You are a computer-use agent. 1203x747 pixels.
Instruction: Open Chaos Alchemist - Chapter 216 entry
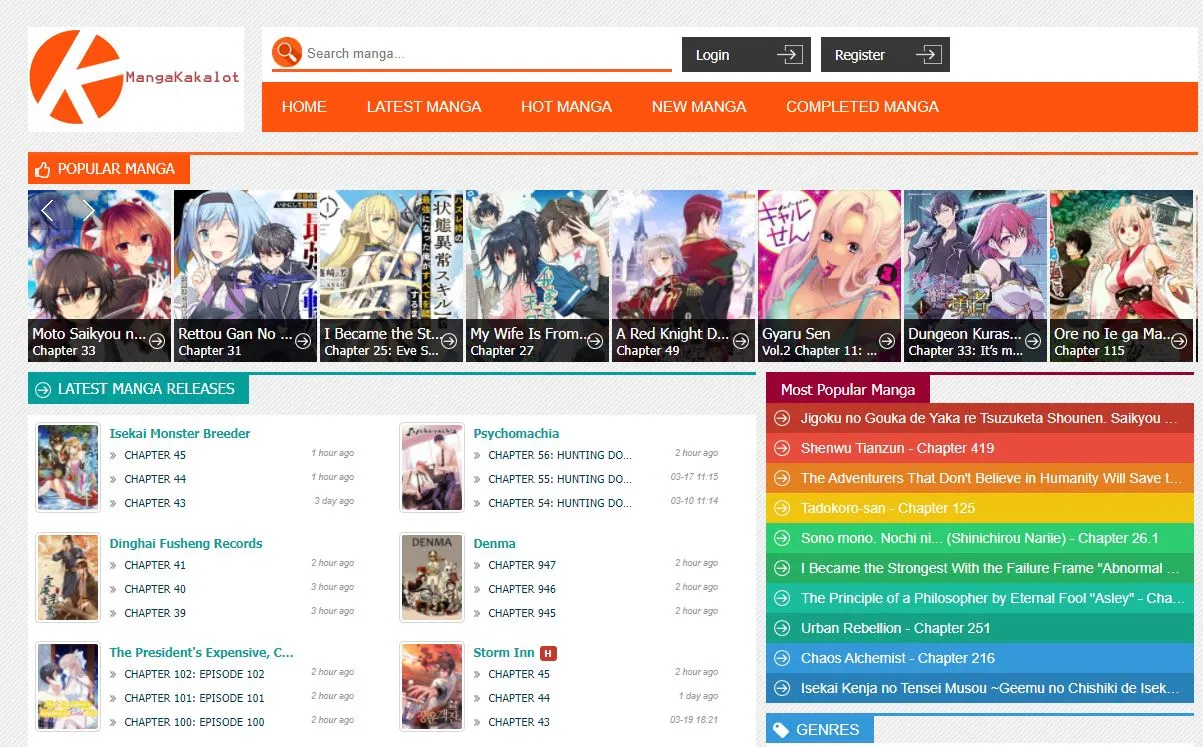point(980,658)
